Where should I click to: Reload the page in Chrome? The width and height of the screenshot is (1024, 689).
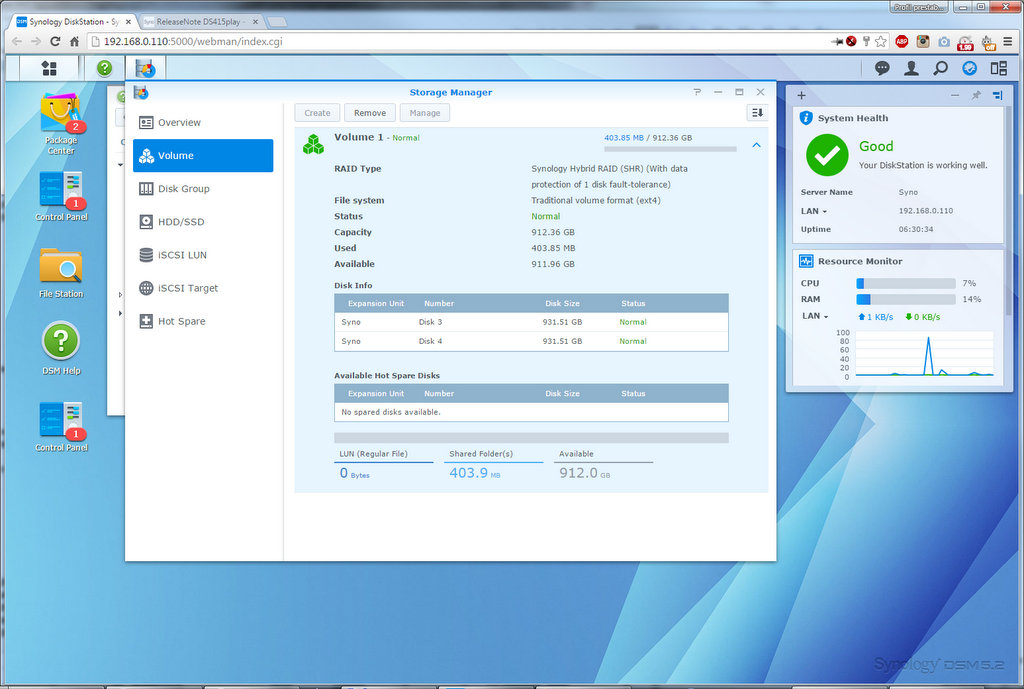point(56,41)
